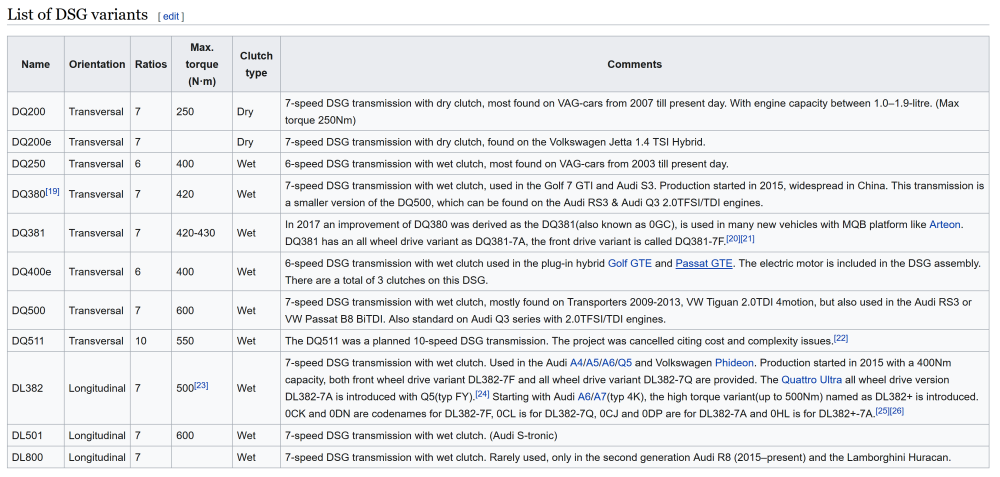Select the DL800 name cell
The width and height of the screenshot is (1000, 477).
click(36, 457)
